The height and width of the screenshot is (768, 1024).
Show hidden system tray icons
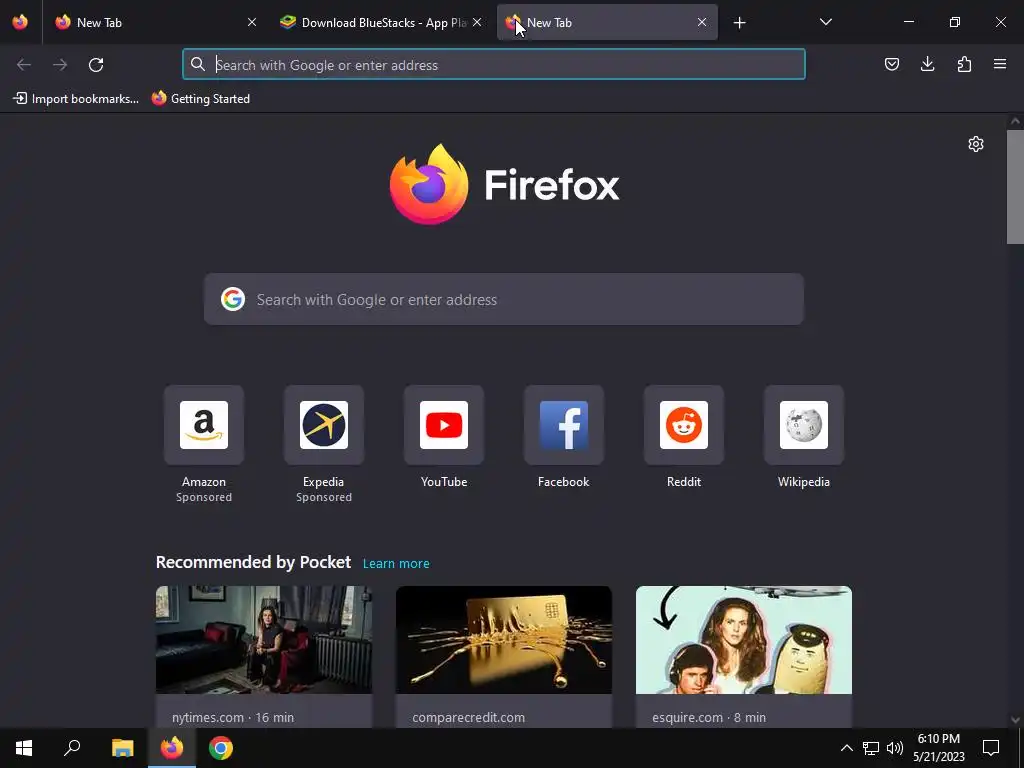[x=846, y=748]
